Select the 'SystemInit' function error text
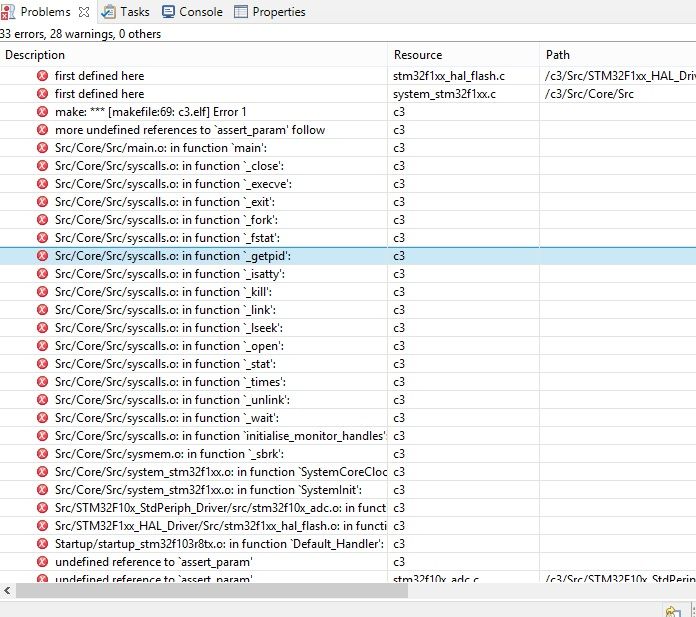 (208, 490)
